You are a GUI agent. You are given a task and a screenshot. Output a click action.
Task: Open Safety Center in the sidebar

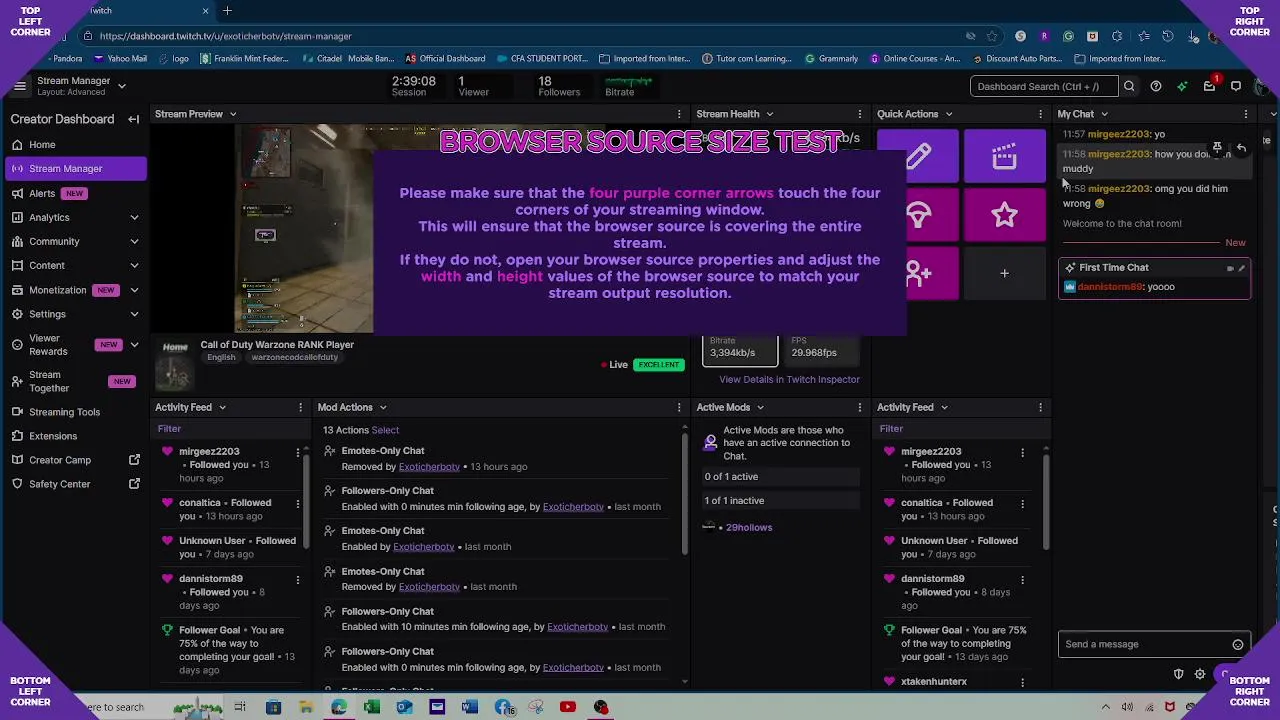75,484
